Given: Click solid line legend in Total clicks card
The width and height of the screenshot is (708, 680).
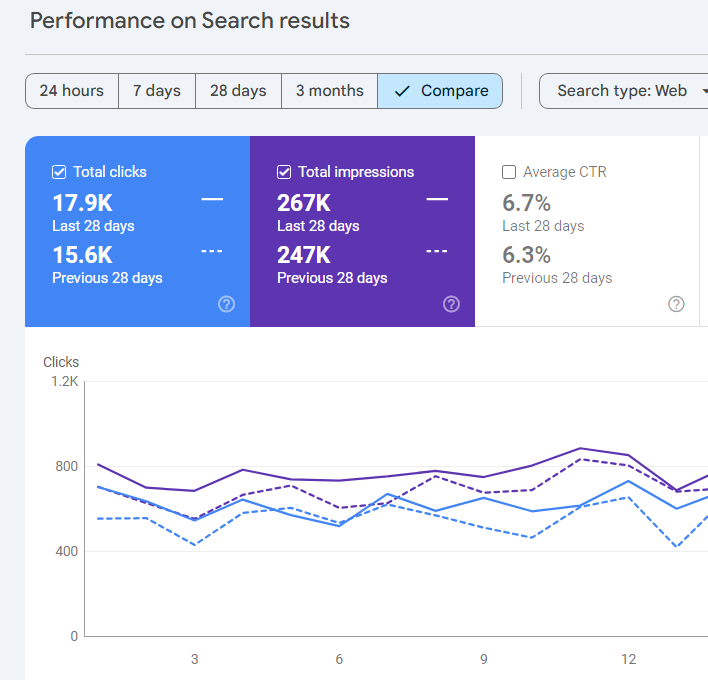Looking at the screenshot, I should coord(212,200).
